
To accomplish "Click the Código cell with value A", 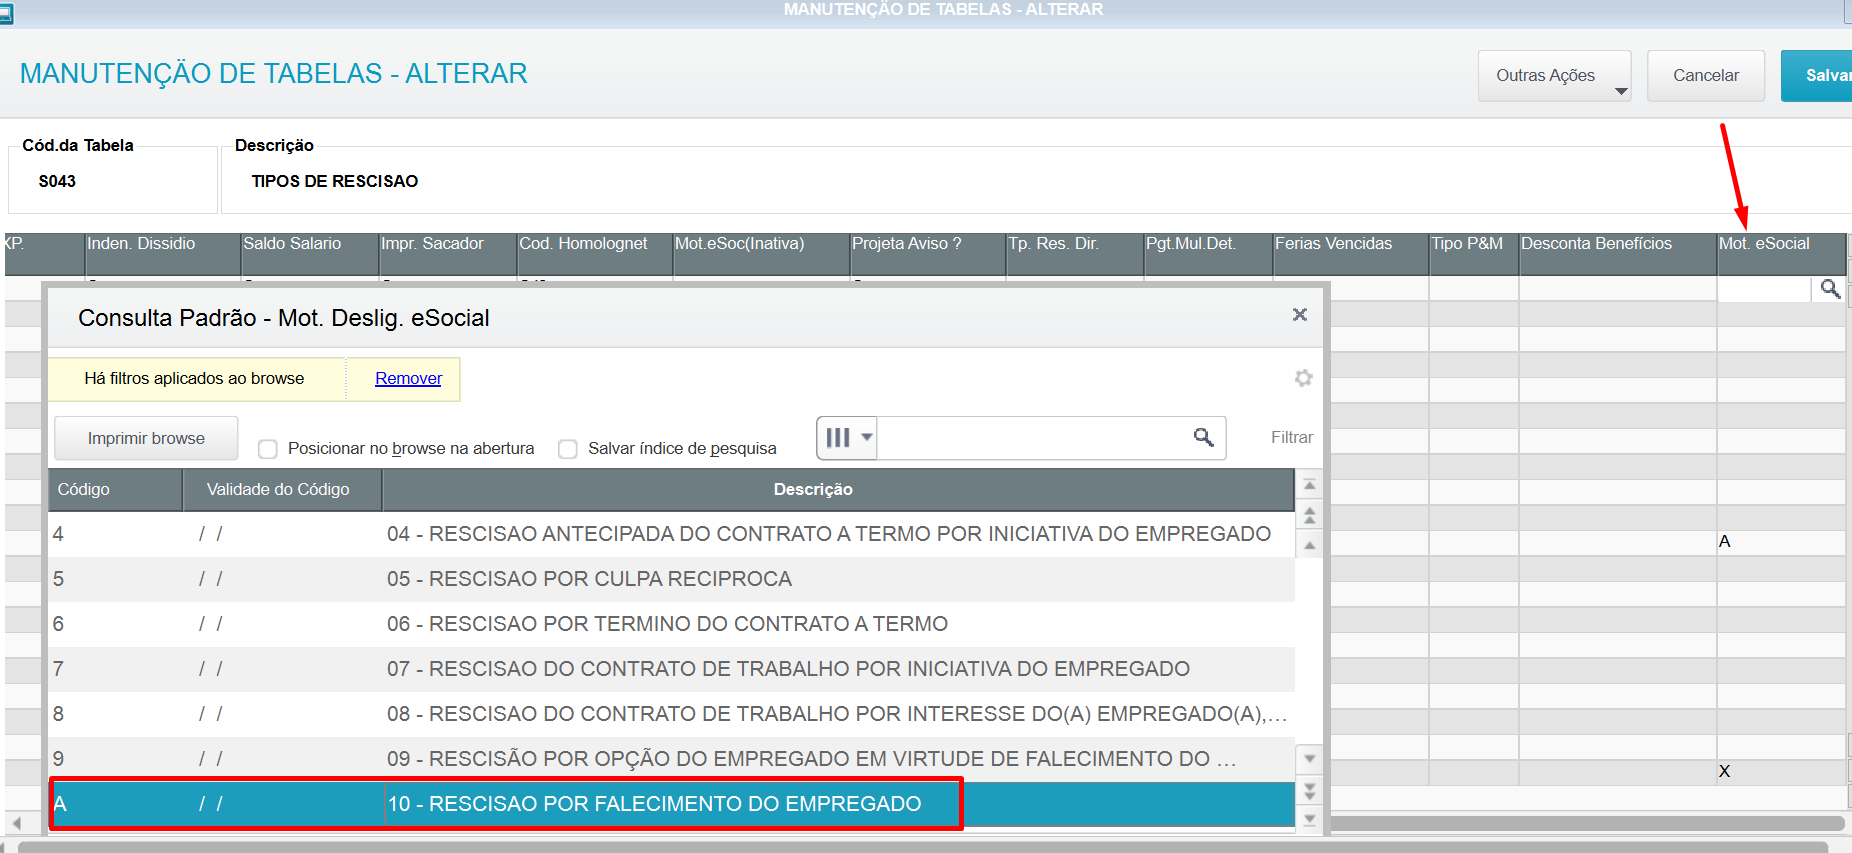I will pos(115,804).
